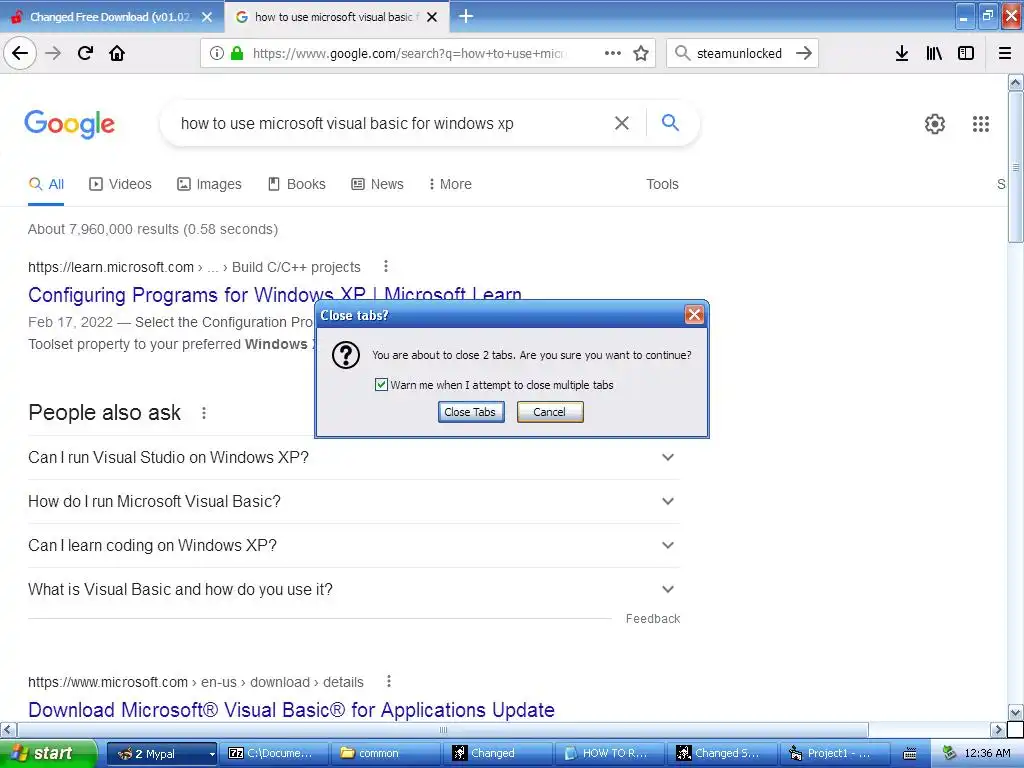Confirm with the Close Tabs button
The image size is (1024, 768).
point(471,412)
